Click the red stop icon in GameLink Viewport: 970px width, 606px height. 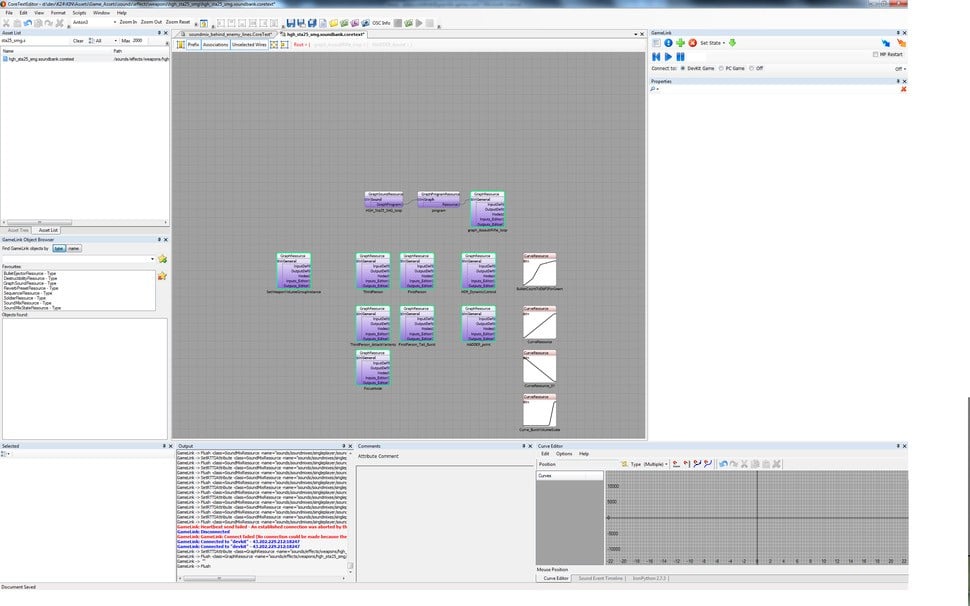[x=692, y=43]
